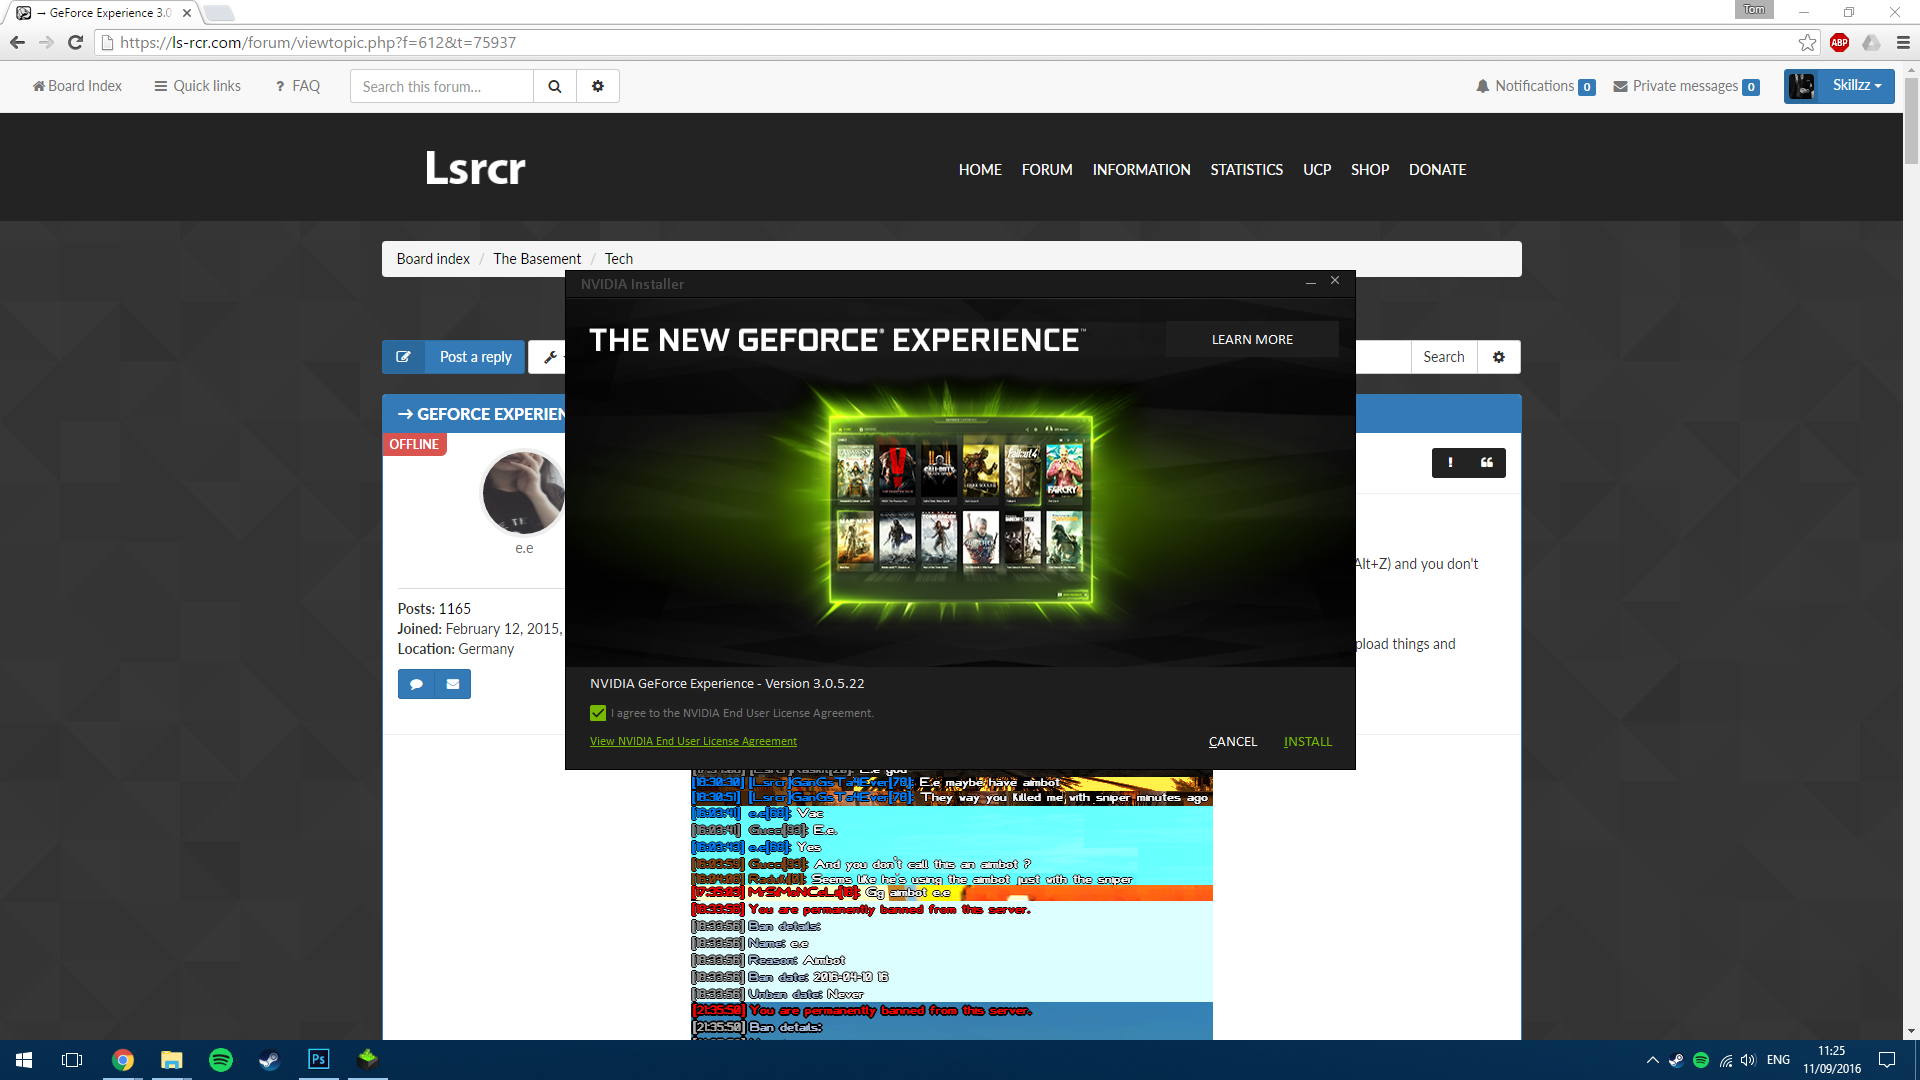Click the INSTALL button

click(x=1308, y=741)
